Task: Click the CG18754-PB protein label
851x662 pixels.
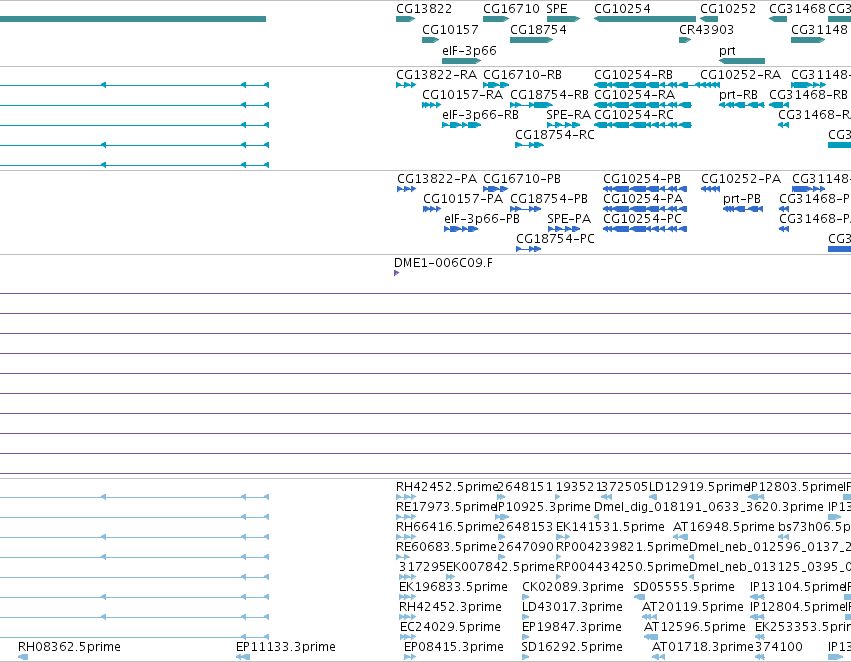Action: [549, 199]
